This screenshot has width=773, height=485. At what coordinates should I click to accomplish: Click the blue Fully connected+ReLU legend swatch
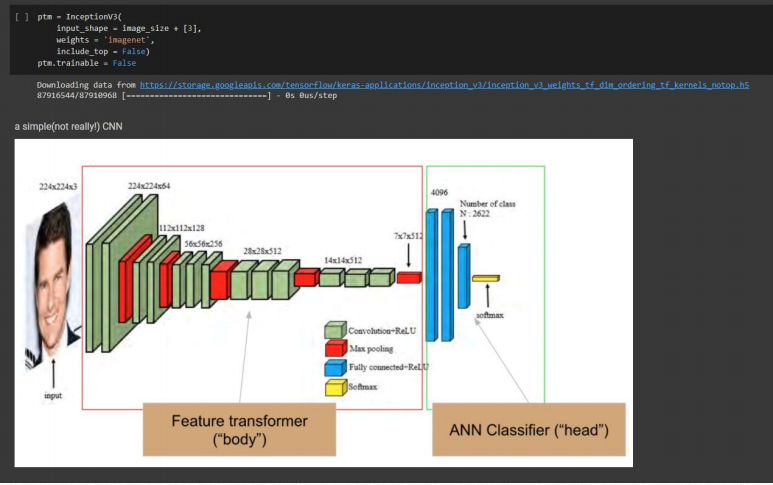click(335, 368)
